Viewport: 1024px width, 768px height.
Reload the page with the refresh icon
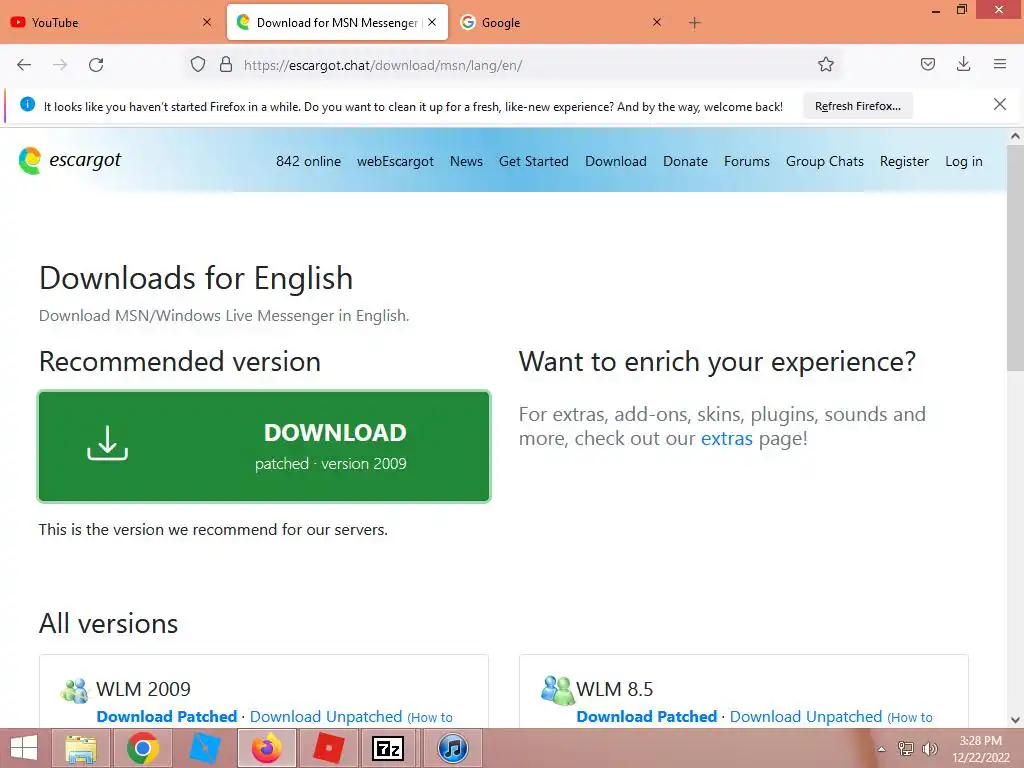point(96,65)
